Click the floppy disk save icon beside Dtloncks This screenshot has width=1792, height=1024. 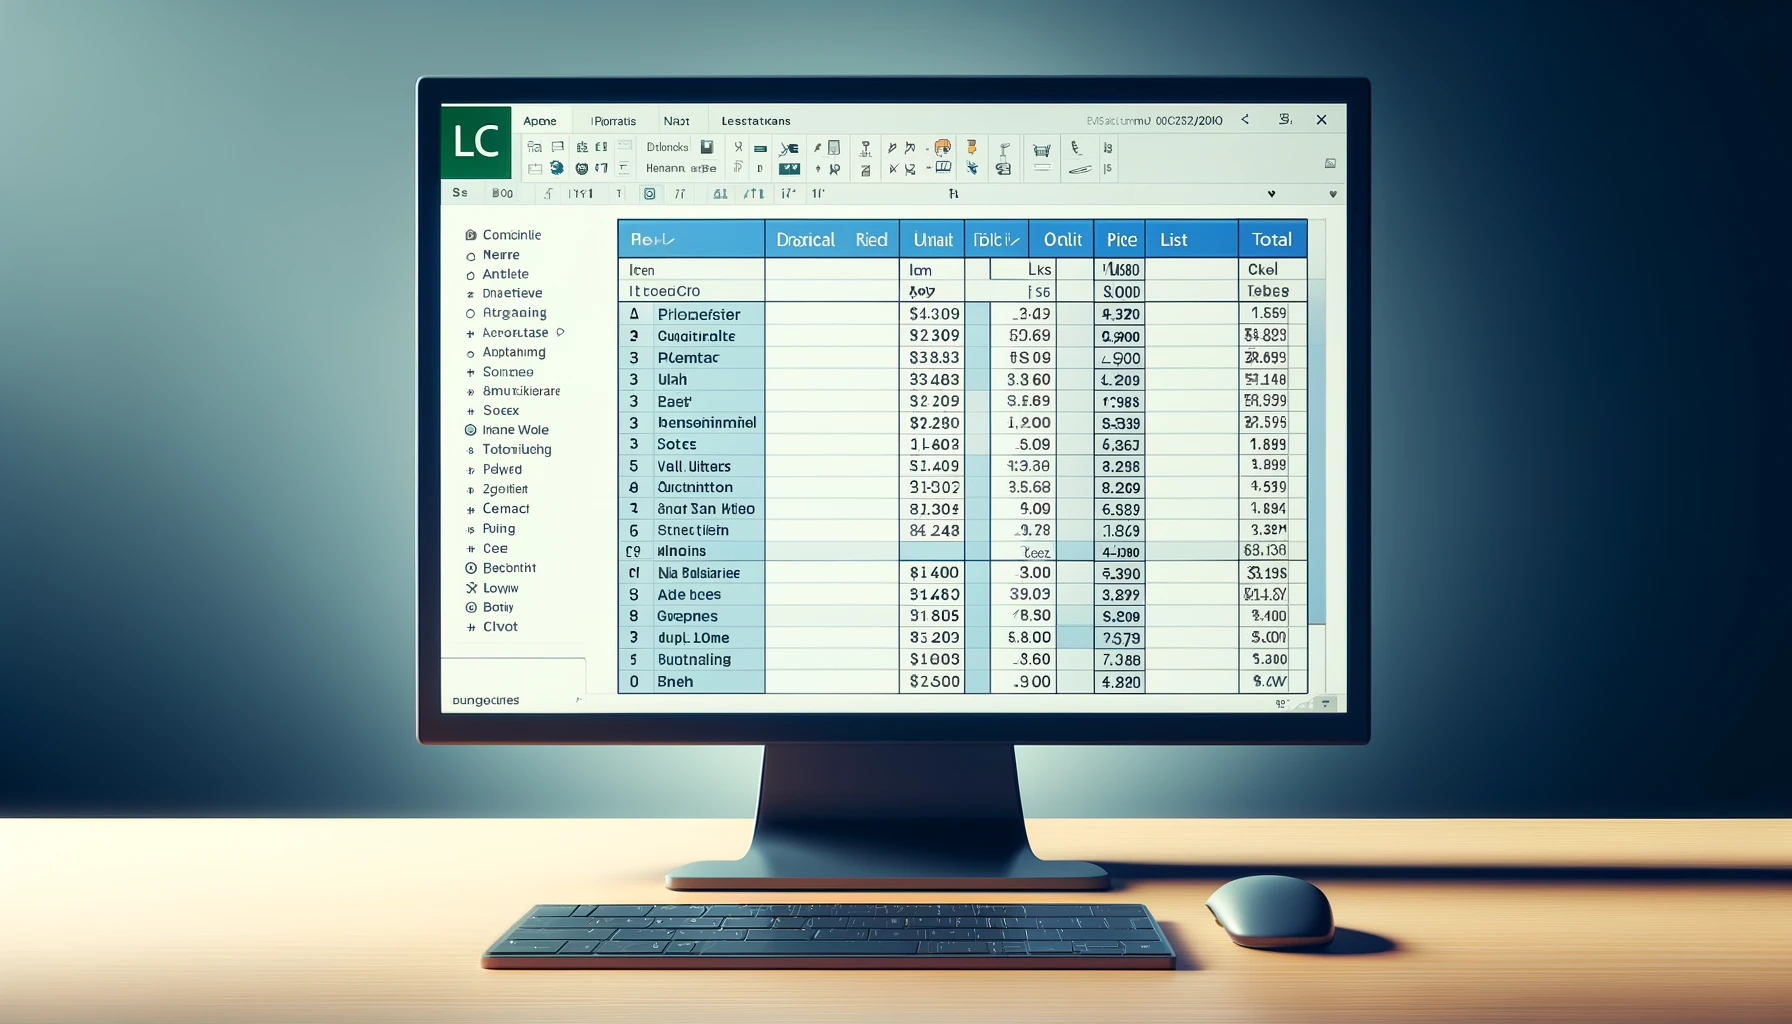(707, 147)
